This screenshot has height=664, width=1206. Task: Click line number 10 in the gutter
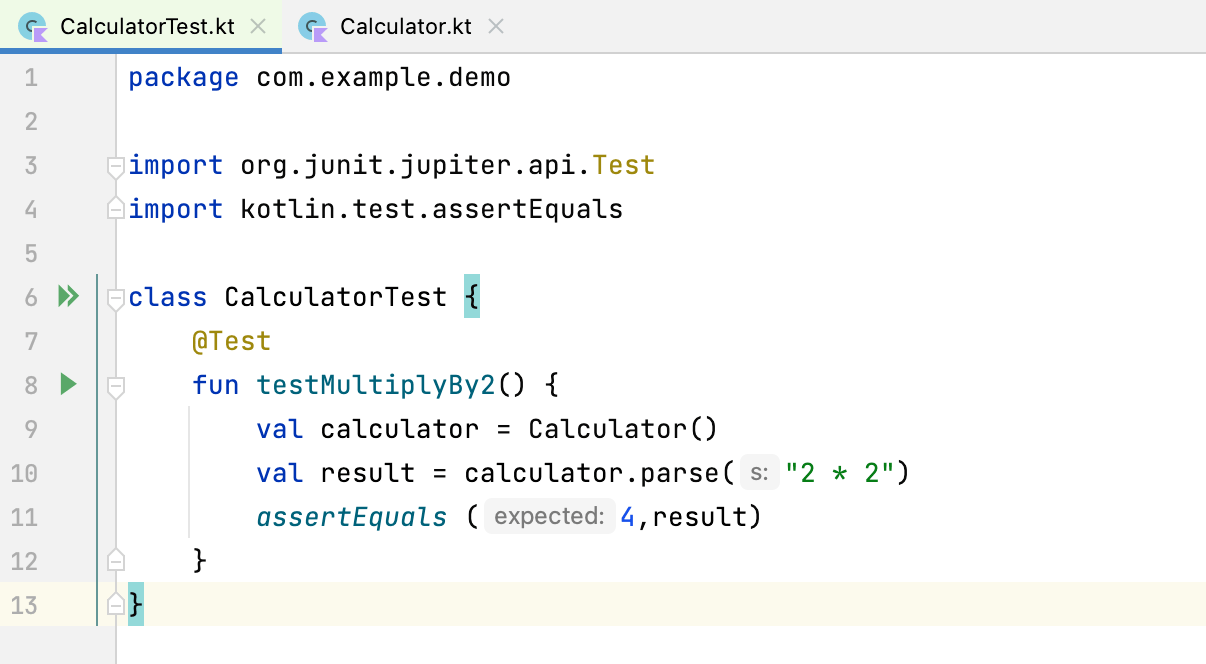25,472
